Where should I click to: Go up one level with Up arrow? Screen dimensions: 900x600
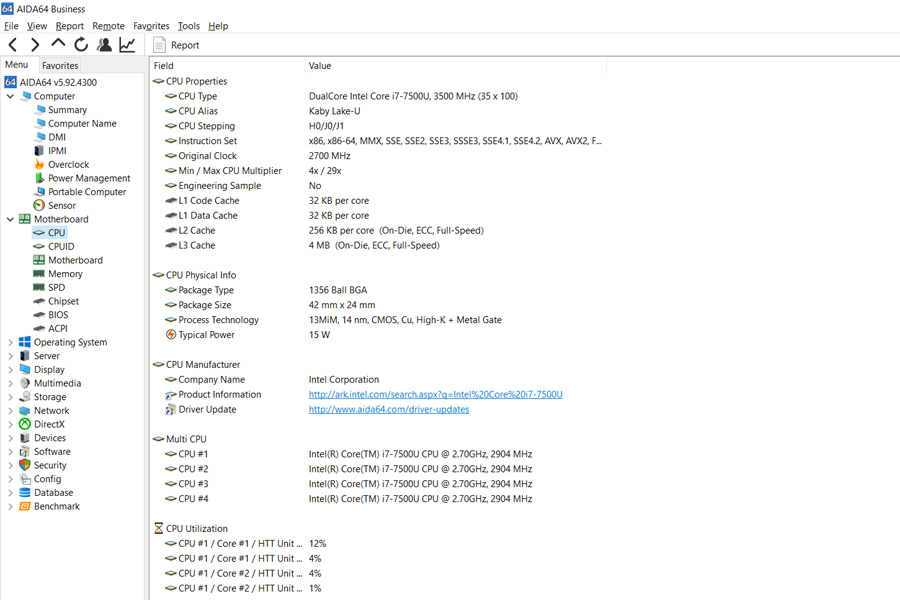click(58, 44)
